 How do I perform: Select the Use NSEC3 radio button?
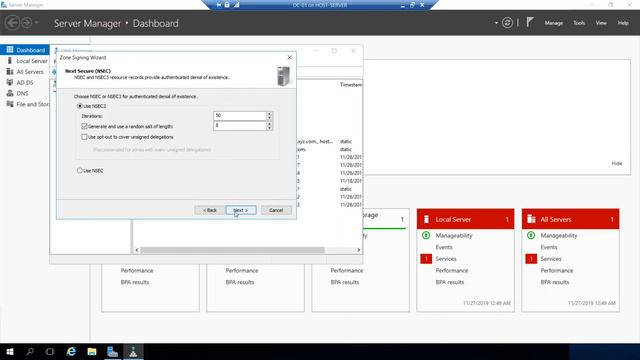[80, 106]
